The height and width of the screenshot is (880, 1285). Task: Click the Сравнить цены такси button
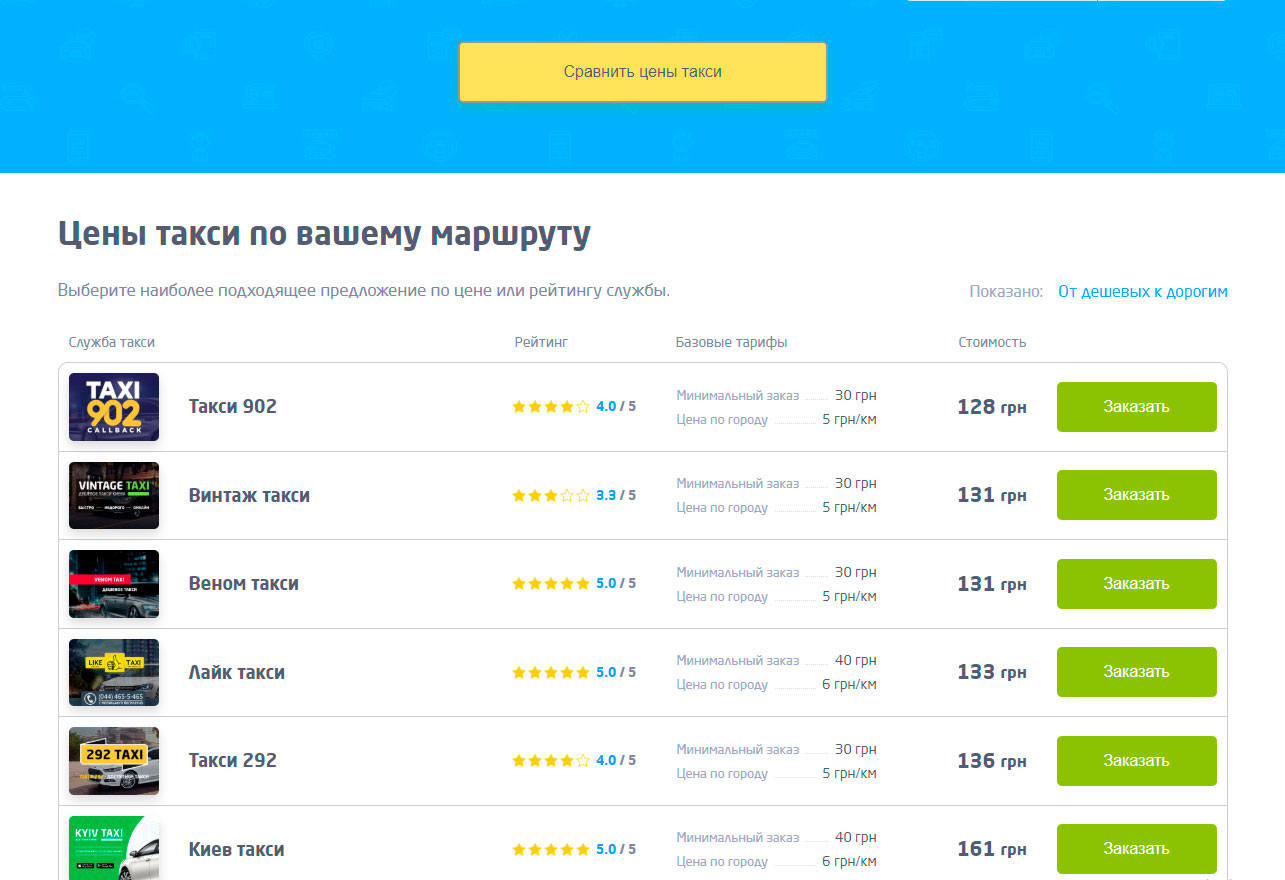(x=642, y=72)
